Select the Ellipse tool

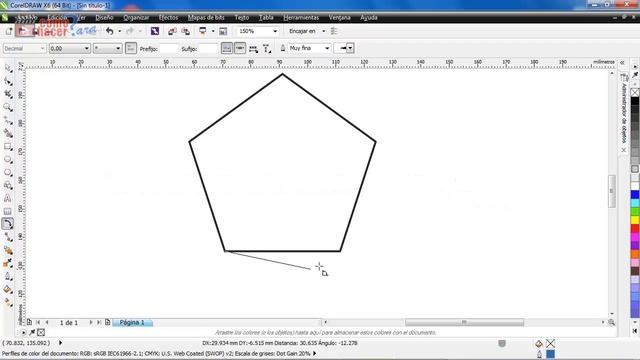click(x=8, y=160)
